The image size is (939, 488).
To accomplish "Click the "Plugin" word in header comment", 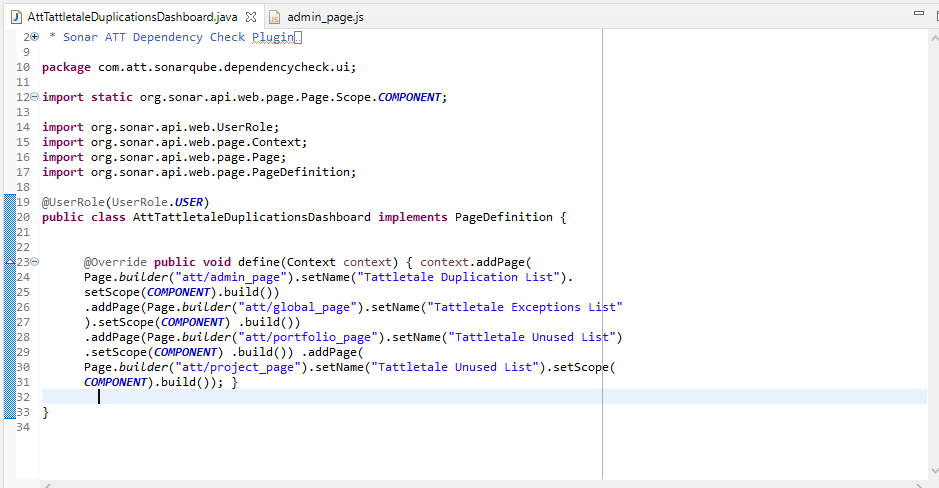I will pos(272,37).
